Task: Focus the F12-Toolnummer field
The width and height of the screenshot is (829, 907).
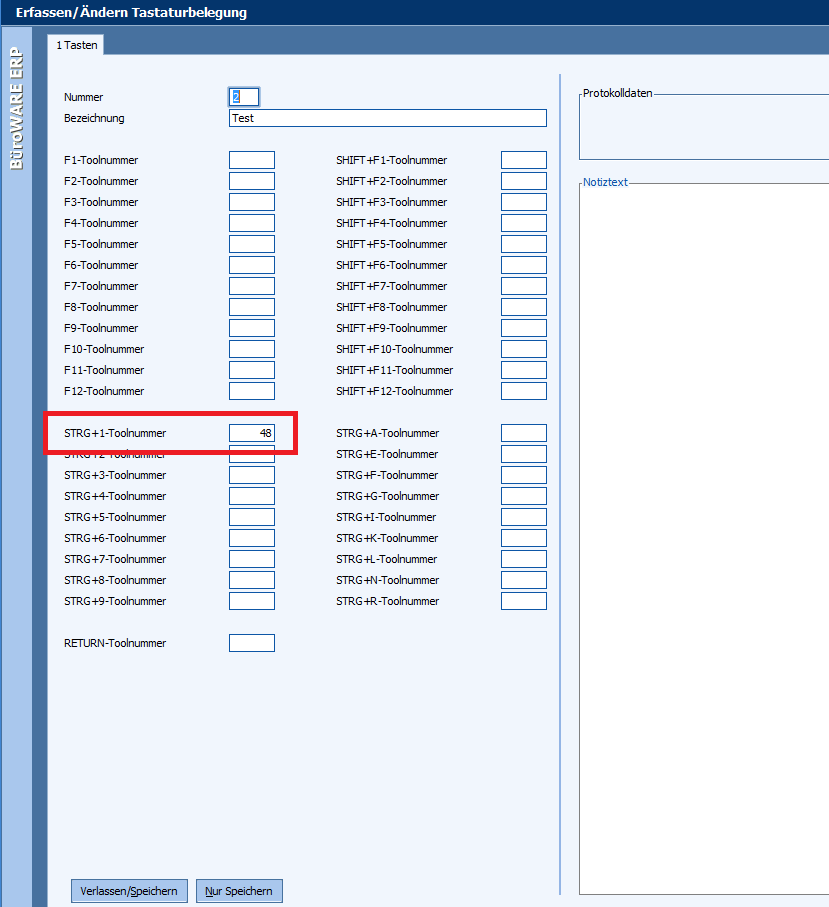Action: [252, 391]
